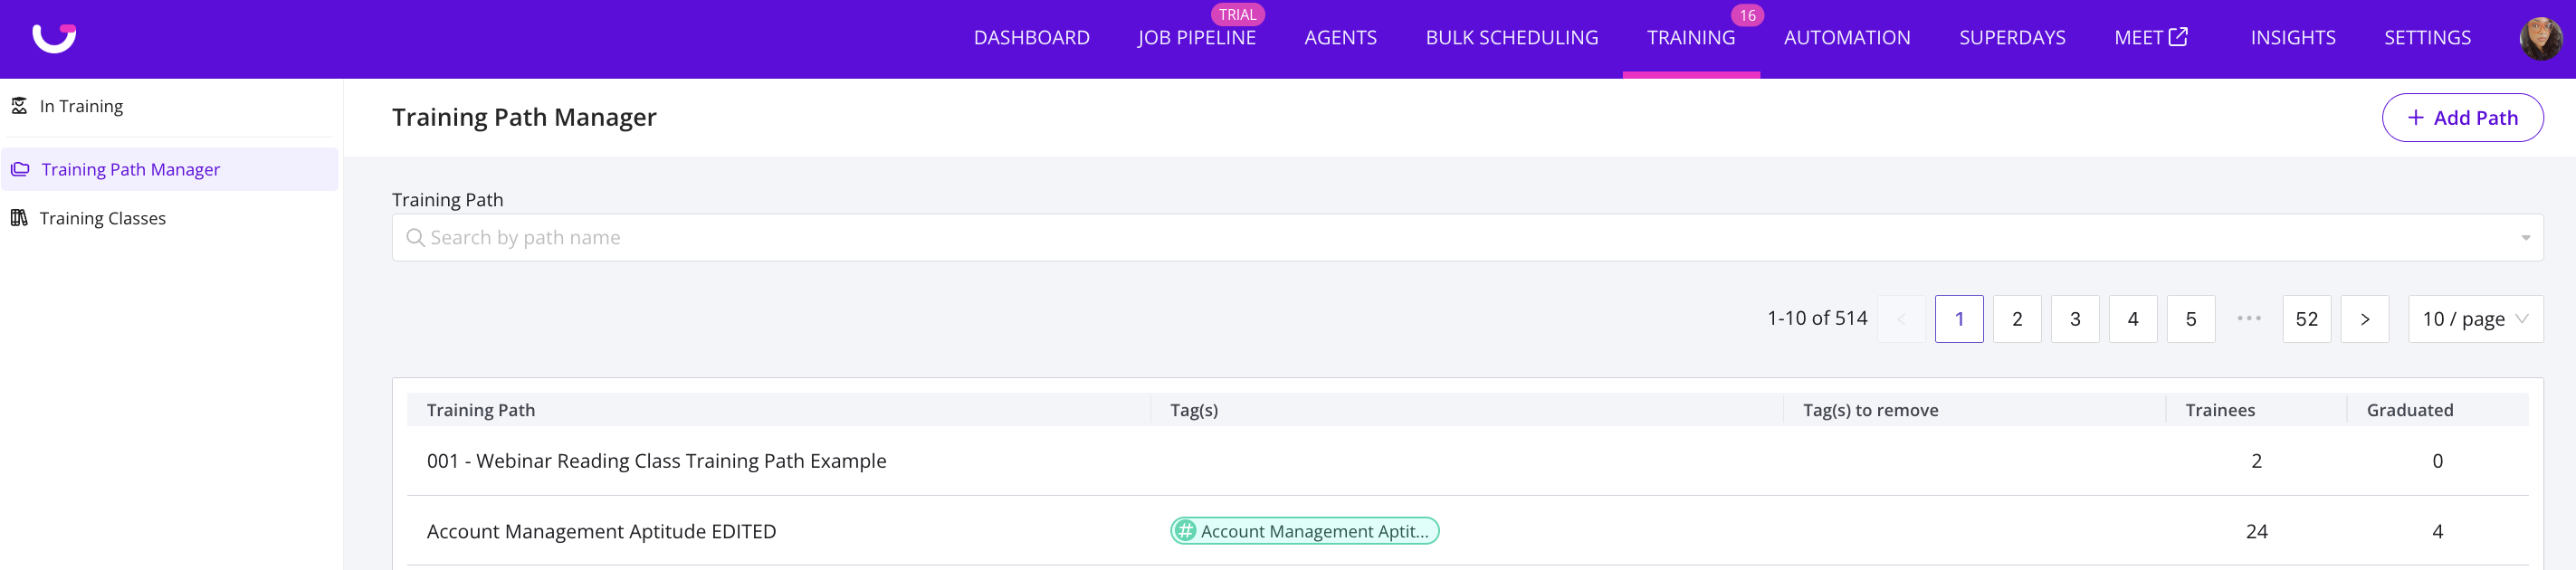Open Account Management Aptitude EDITED path row
Image resolution: width=2576 pixels, height=570 pixels.
(601, 532)
